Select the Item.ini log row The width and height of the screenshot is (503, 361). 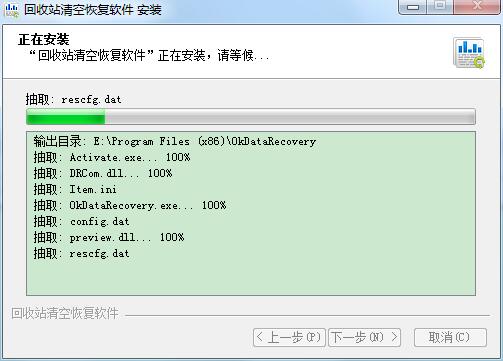[x=75, y=189]
